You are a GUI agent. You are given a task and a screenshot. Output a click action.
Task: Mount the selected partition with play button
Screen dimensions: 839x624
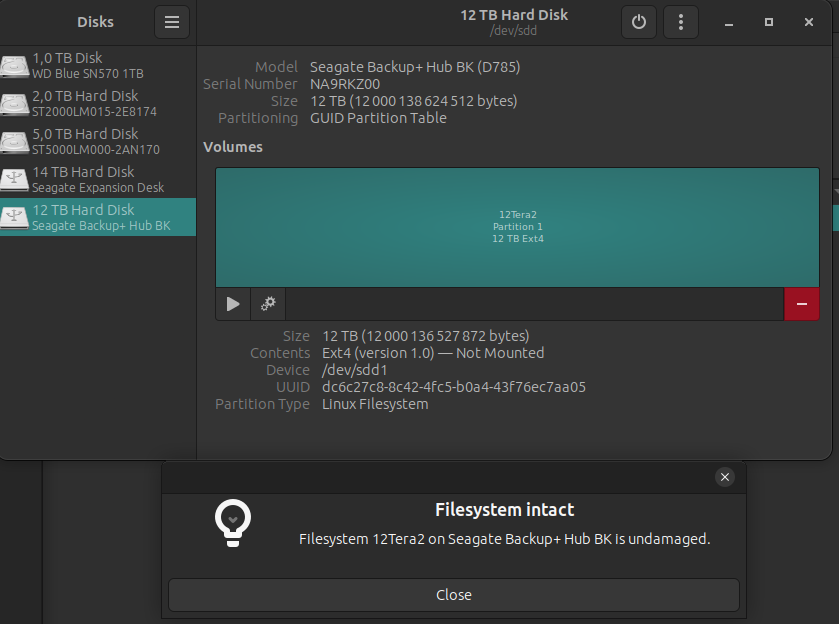coord(233,304)
